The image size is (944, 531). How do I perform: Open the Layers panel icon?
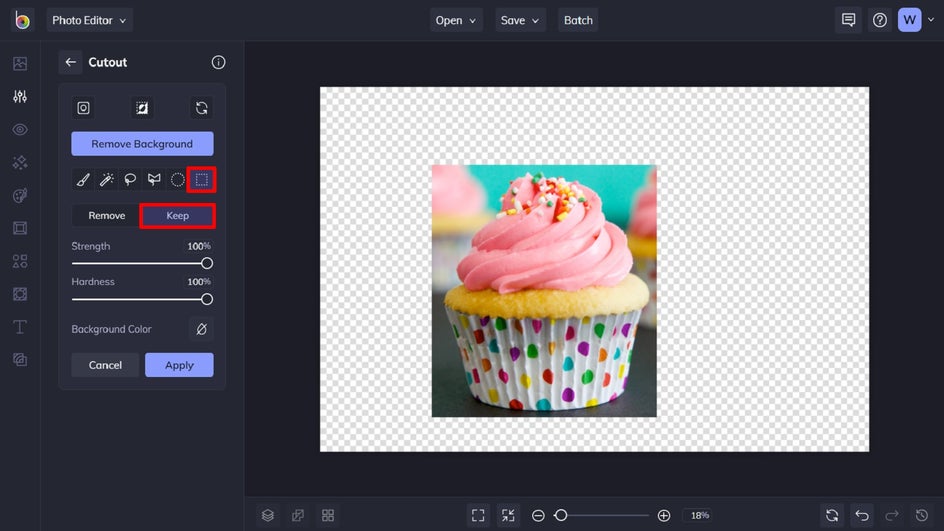point(268,515)
